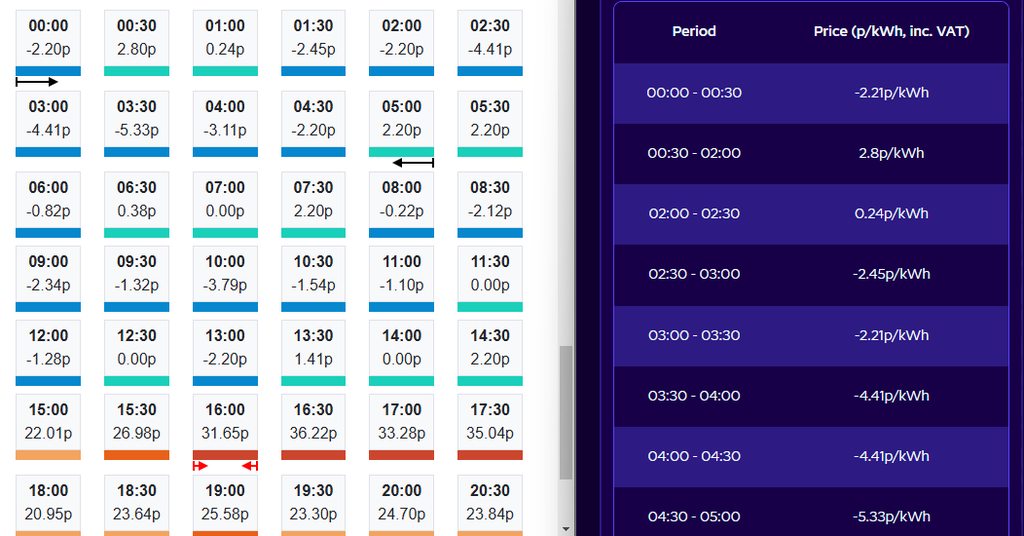Click the scrollbar down arrow at the bottom
The image size is (1024, 536).
567,528
